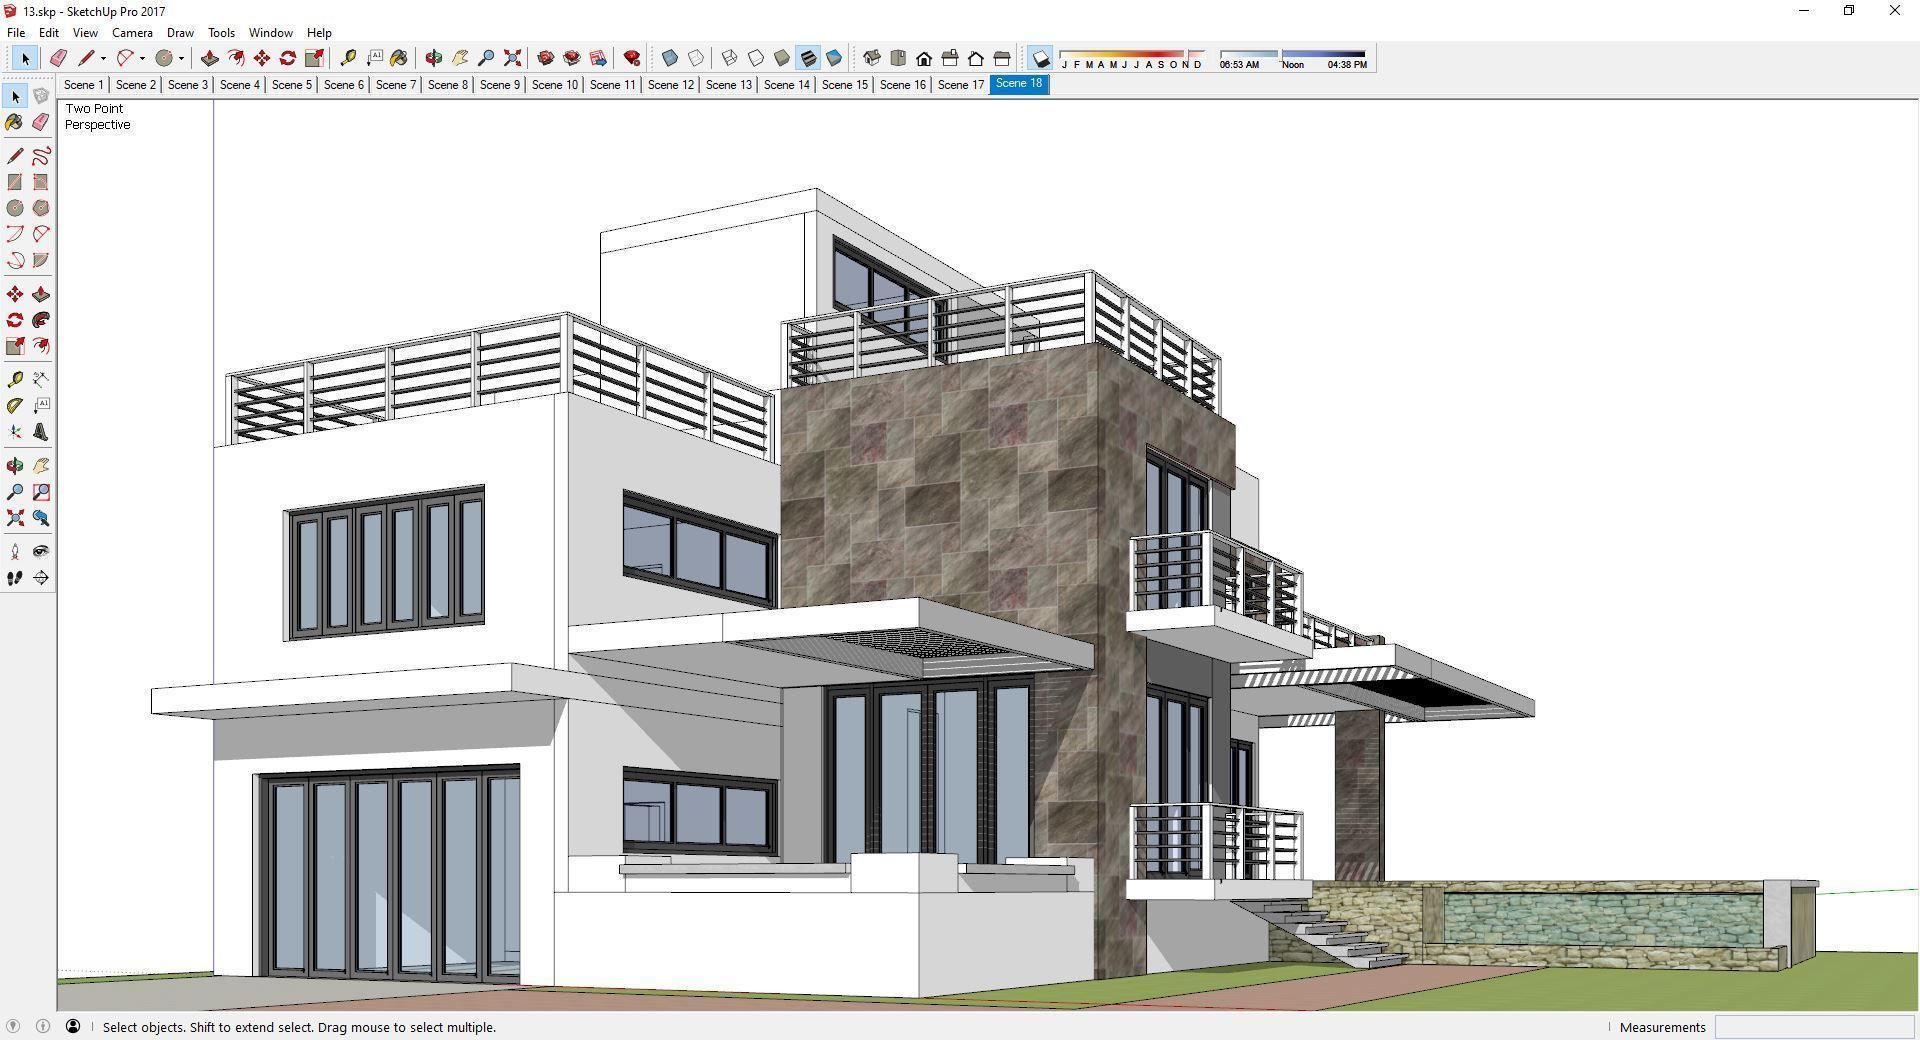Toggle X-Ray face style
This screenshot has height=1040, width=1920.
pyautogui.click(x=670, y=58)
